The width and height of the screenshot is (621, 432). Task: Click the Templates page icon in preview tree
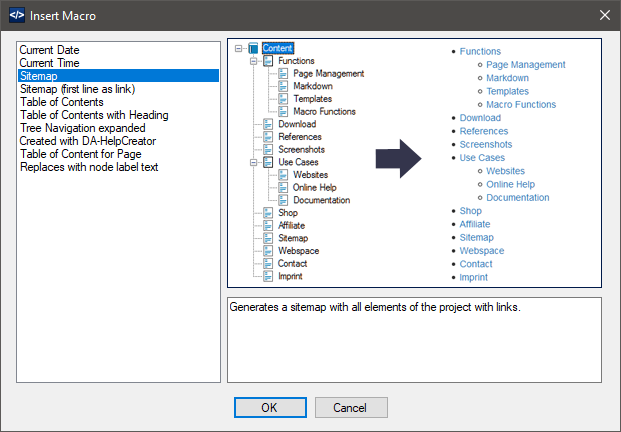(283, 99)
